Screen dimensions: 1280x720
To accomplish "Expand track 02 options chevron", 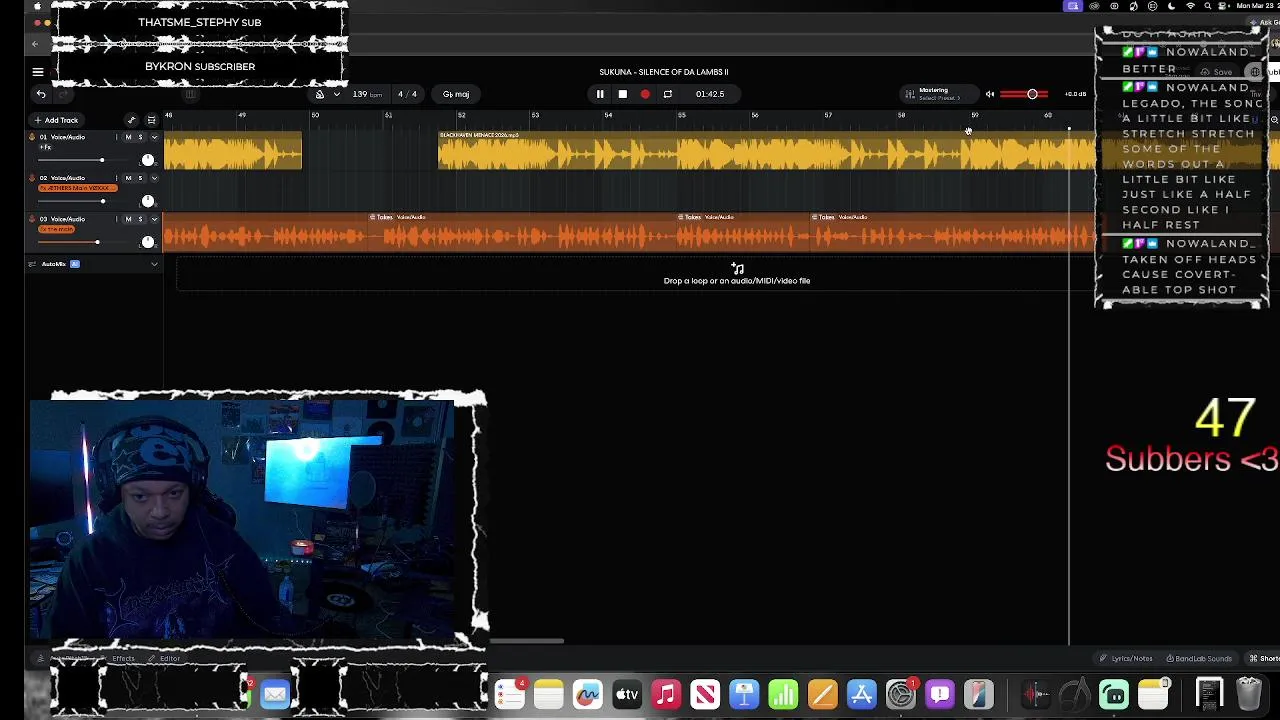I will click(x=154, y=178).
